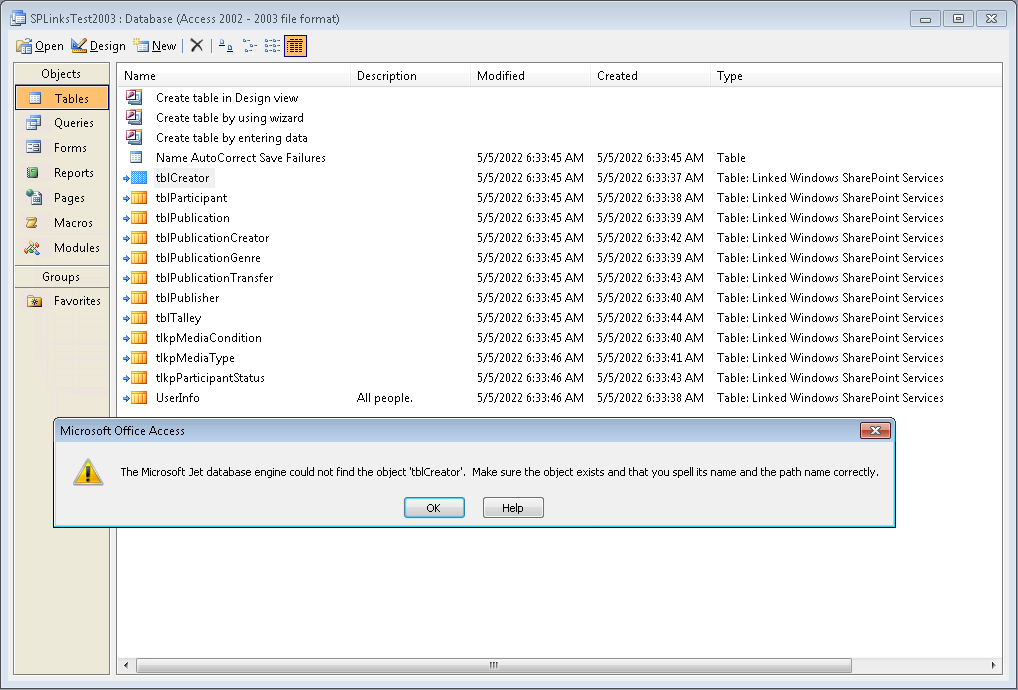Screen dimensions: 1018x690
Task: Select the tblTalley table name
Action: click(179, 318)
